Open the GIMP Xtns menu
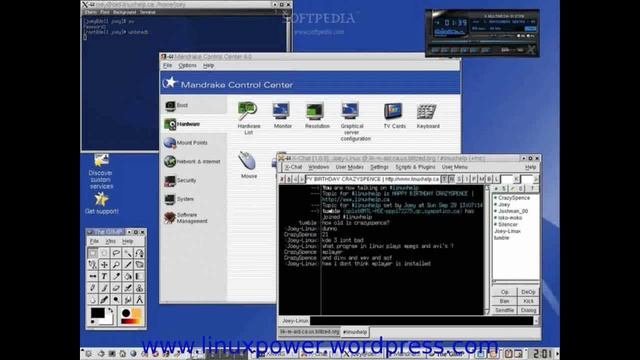 pos(111,241)
